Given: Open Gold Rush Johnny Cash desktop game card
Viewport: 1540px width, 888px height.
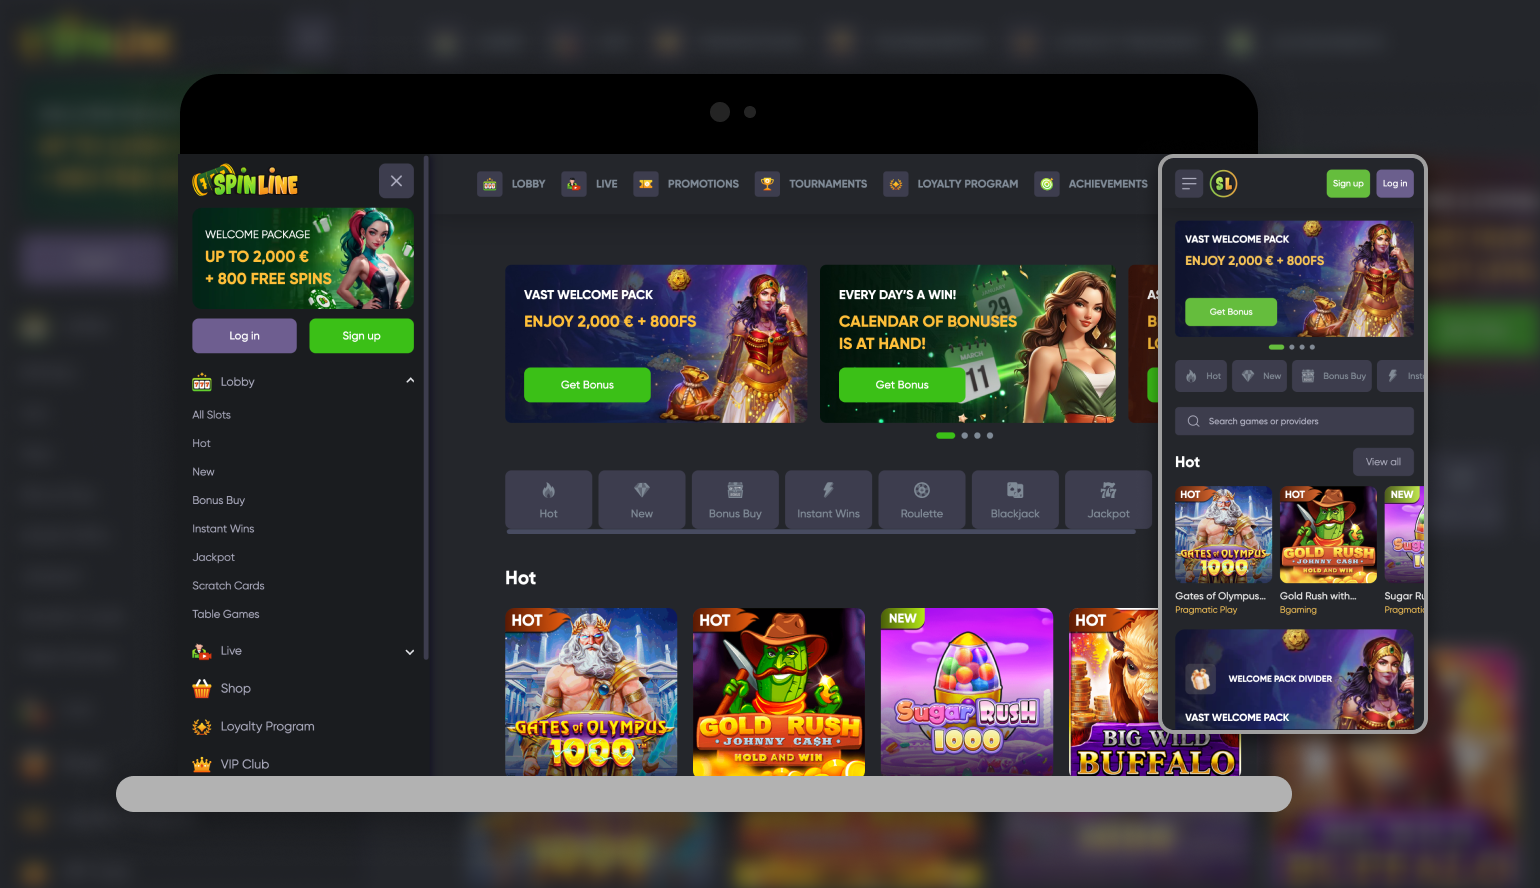Looking at the screenshot, I should [779, 692].
